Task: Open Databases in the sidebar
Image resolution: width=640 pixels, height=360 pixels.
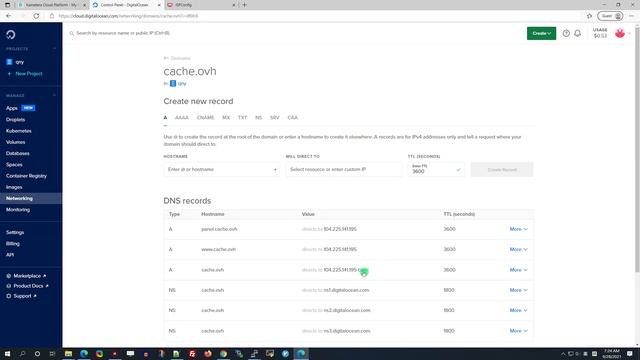Action: [x=18, y=153]
